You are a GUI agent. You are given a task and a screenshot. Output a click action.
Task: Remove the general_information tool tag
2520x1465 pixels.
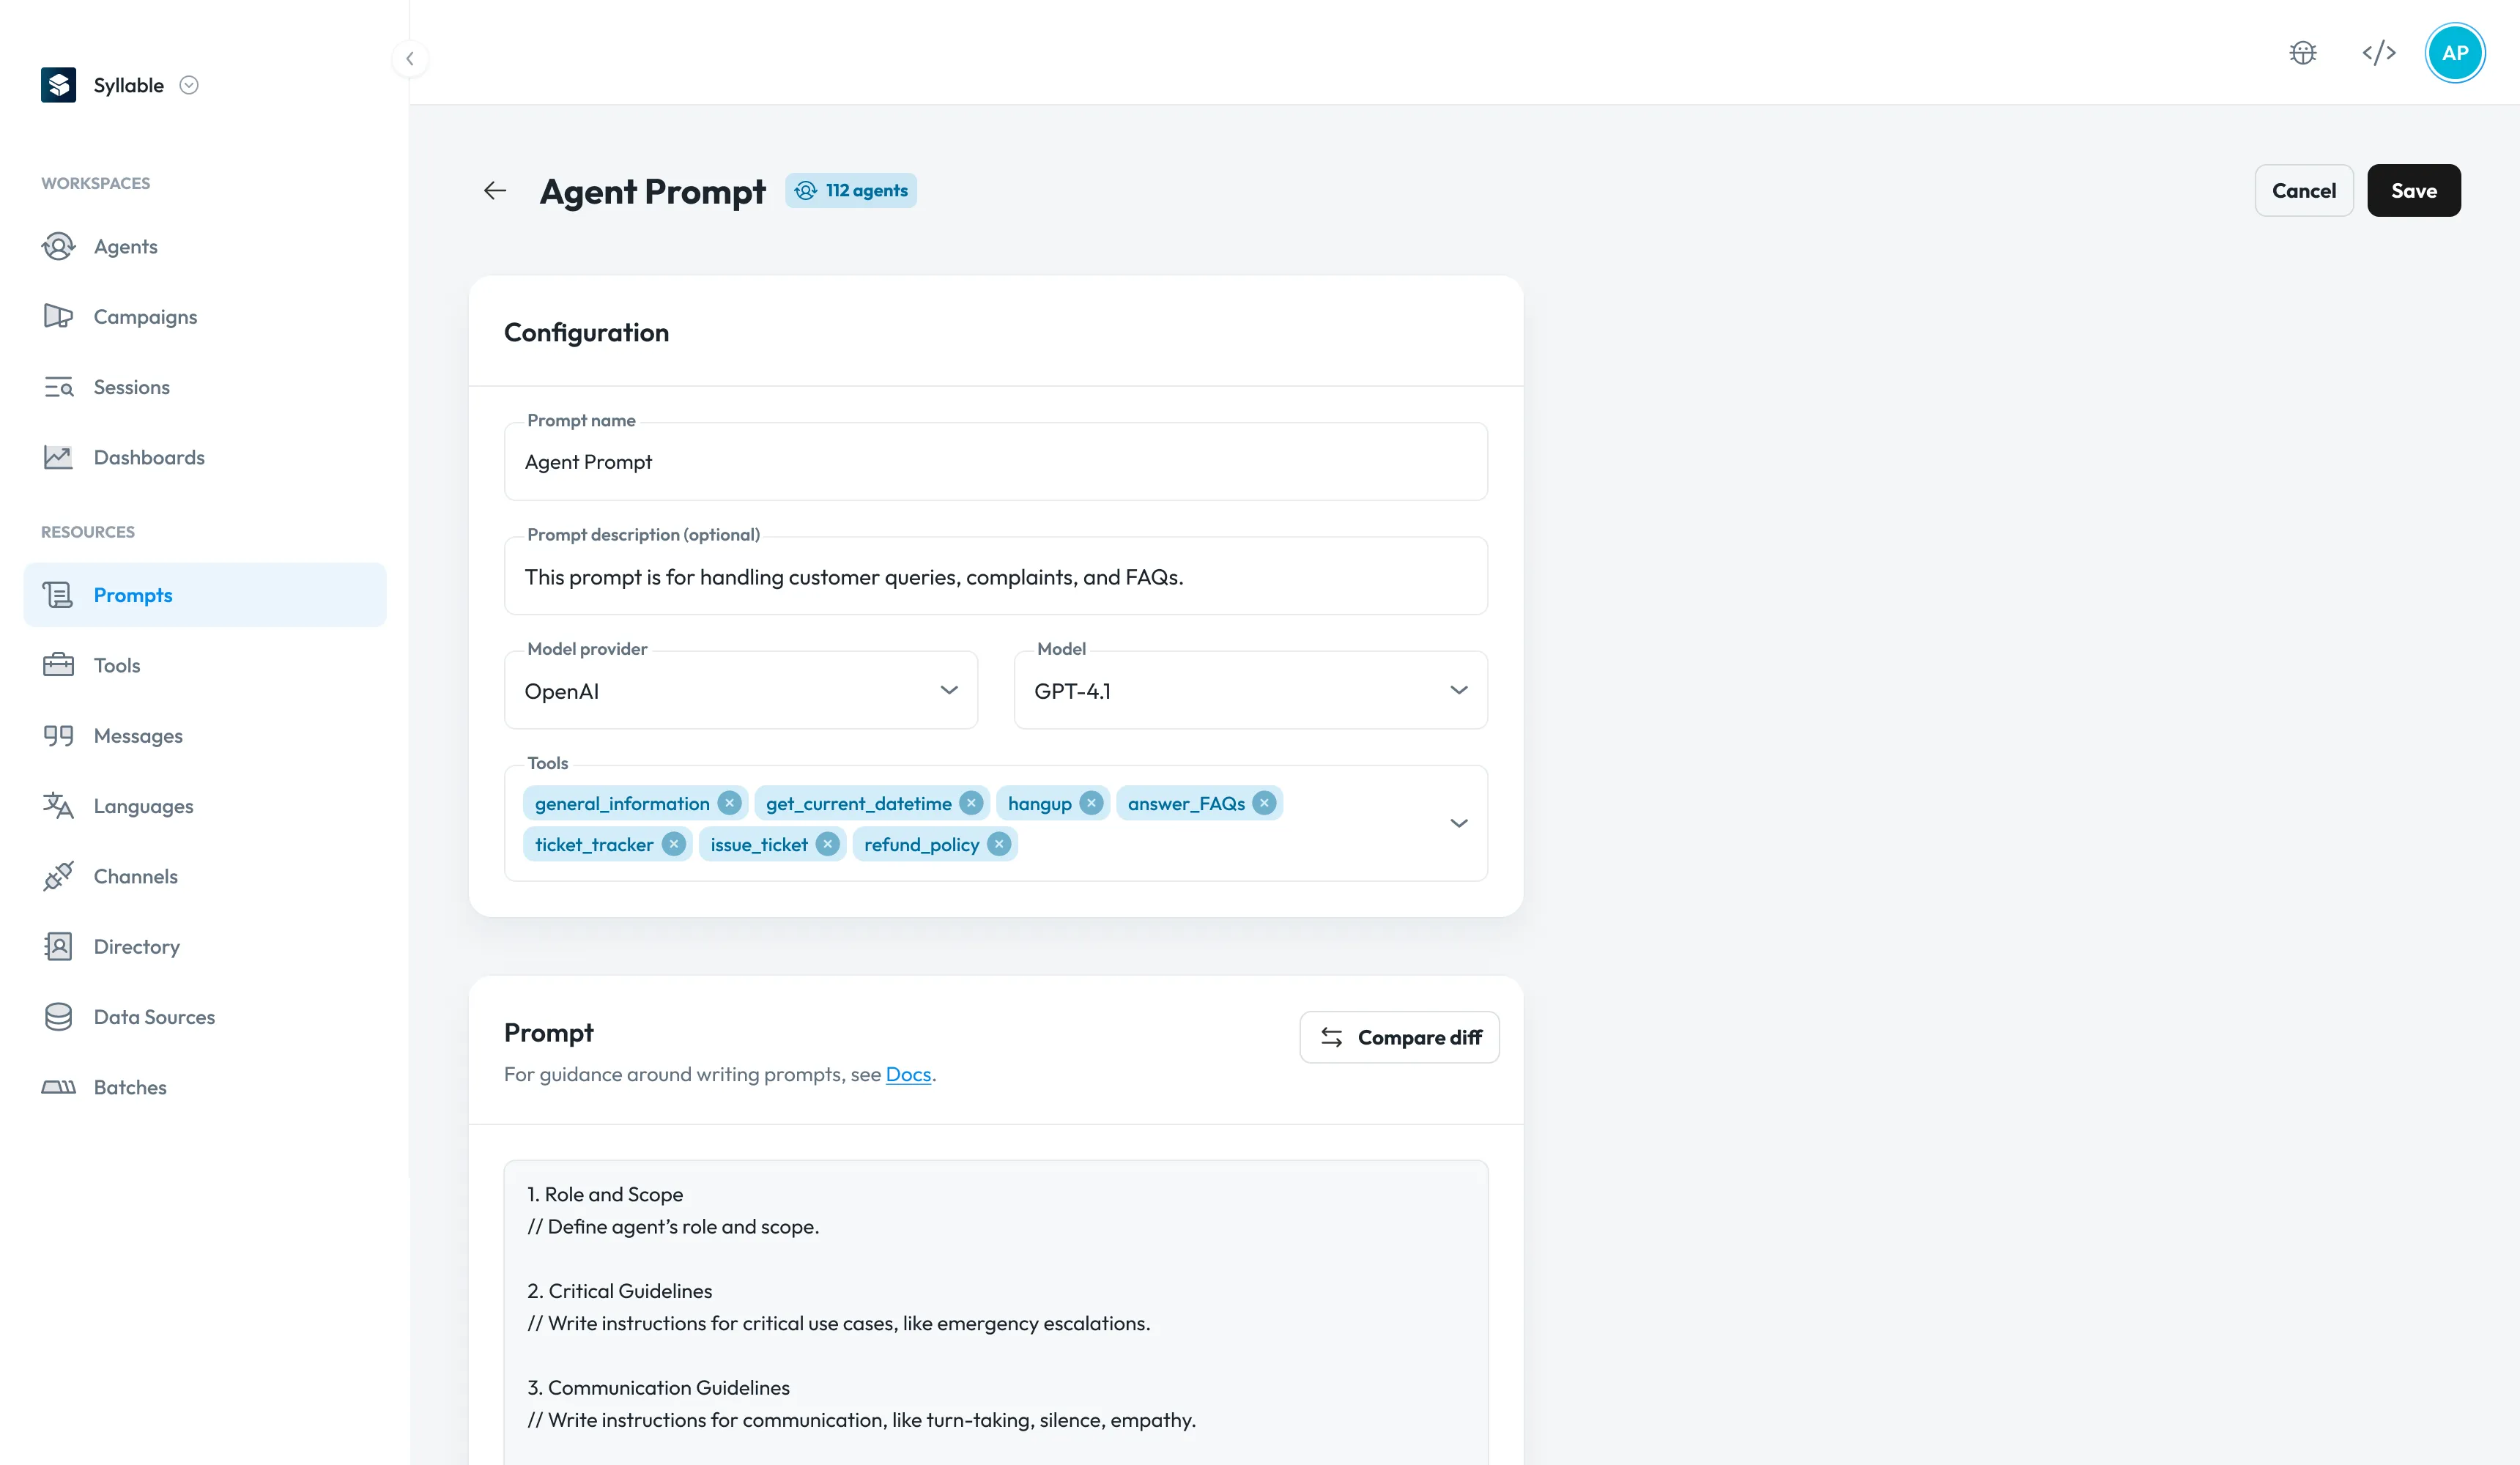730,803
